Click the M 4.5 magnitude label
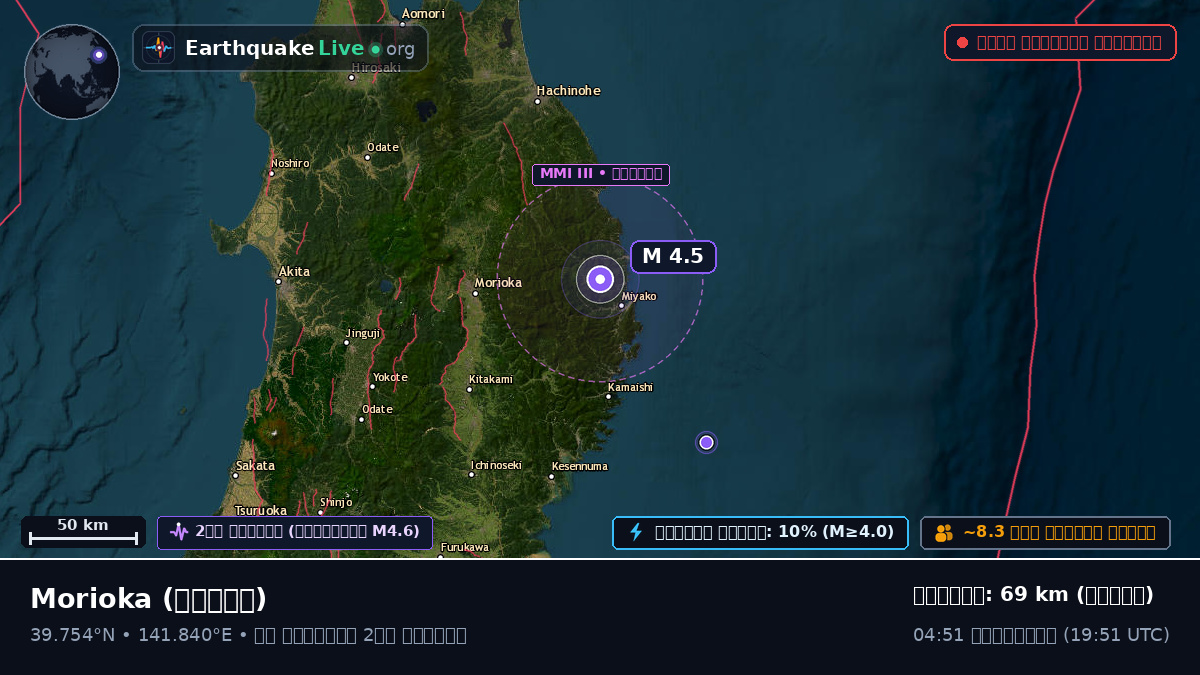The width and height of the screenshot is (1200, 675). tap(673, 256)
